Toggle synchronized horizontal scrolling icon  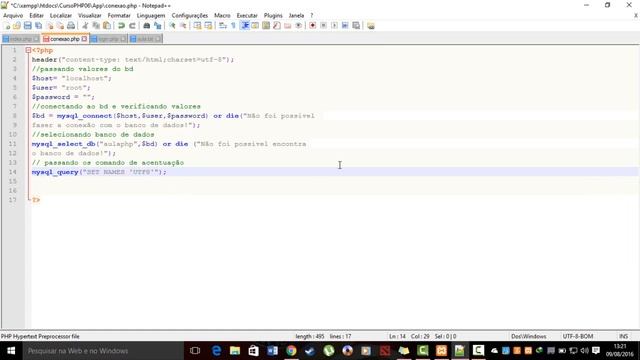coord(208,26)
